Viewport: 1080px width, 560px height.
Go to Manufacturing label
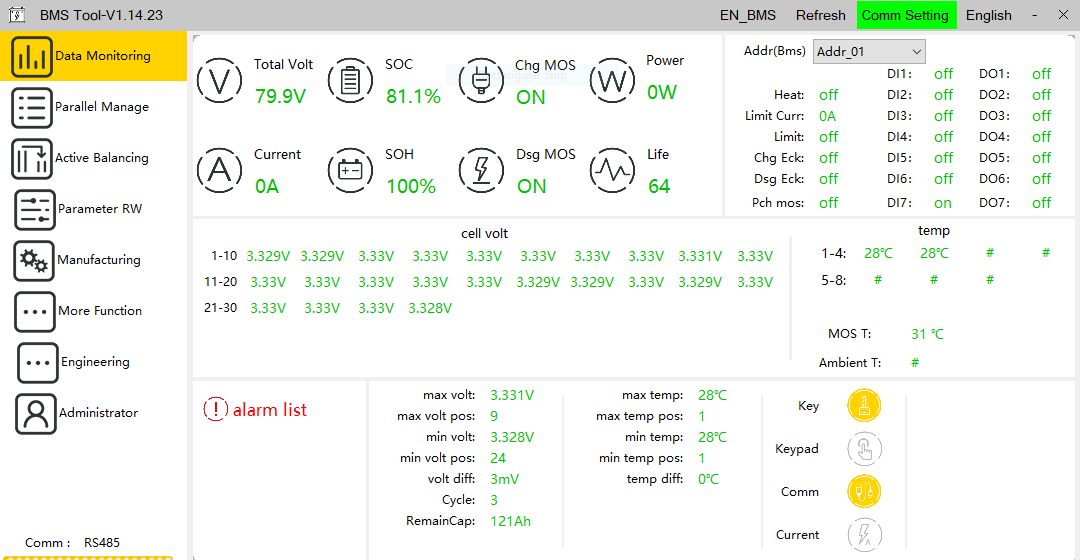pyautogui.click(x=99, y=260)
